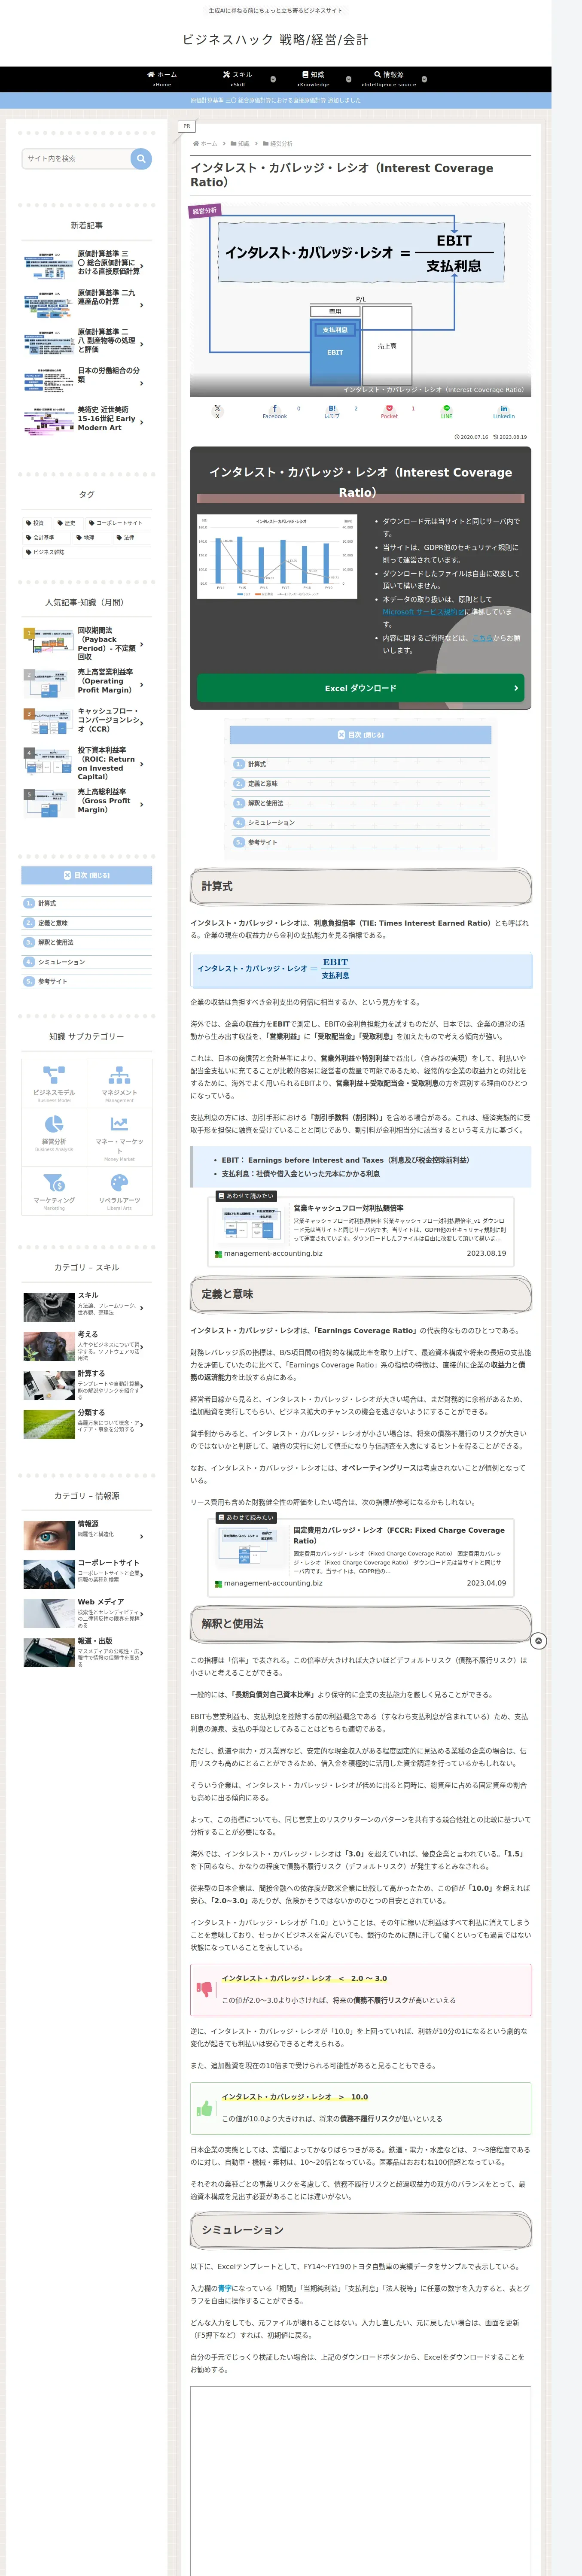The width and height of the screenshot is (582, 2576).
Task: Open the ホーム navigation menu item
Action: (162, 79)
